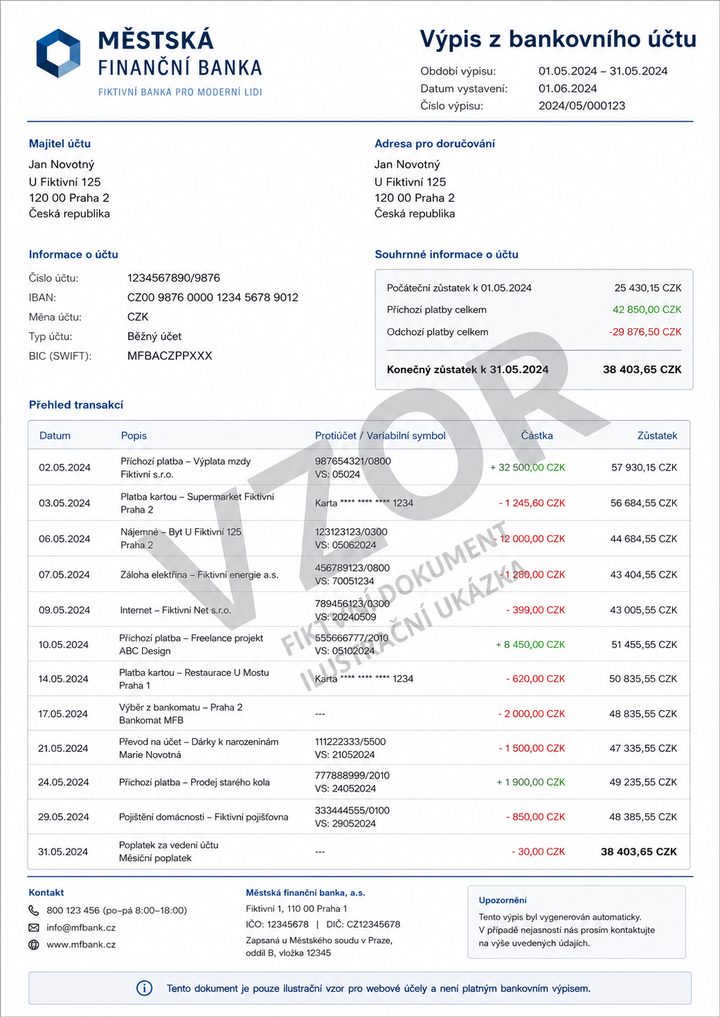Click the issue date 01.06.2024
Viewport: 720px width, 1017px height.
[568, 89]
